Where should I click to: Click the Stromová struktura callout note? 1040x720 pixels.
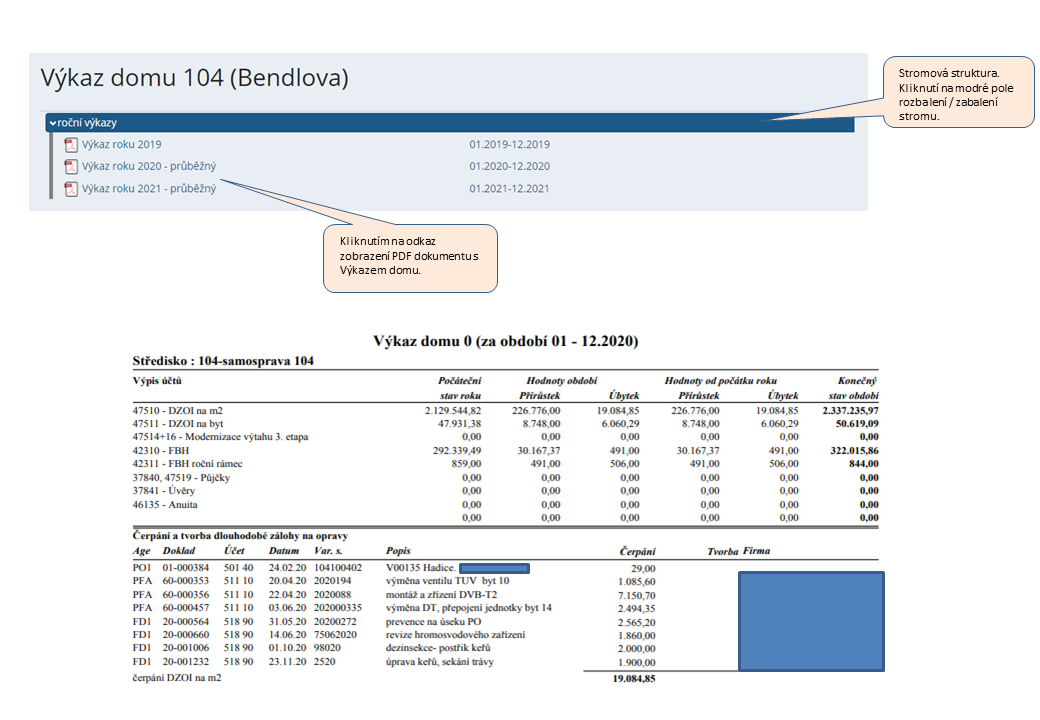point(958,92)
